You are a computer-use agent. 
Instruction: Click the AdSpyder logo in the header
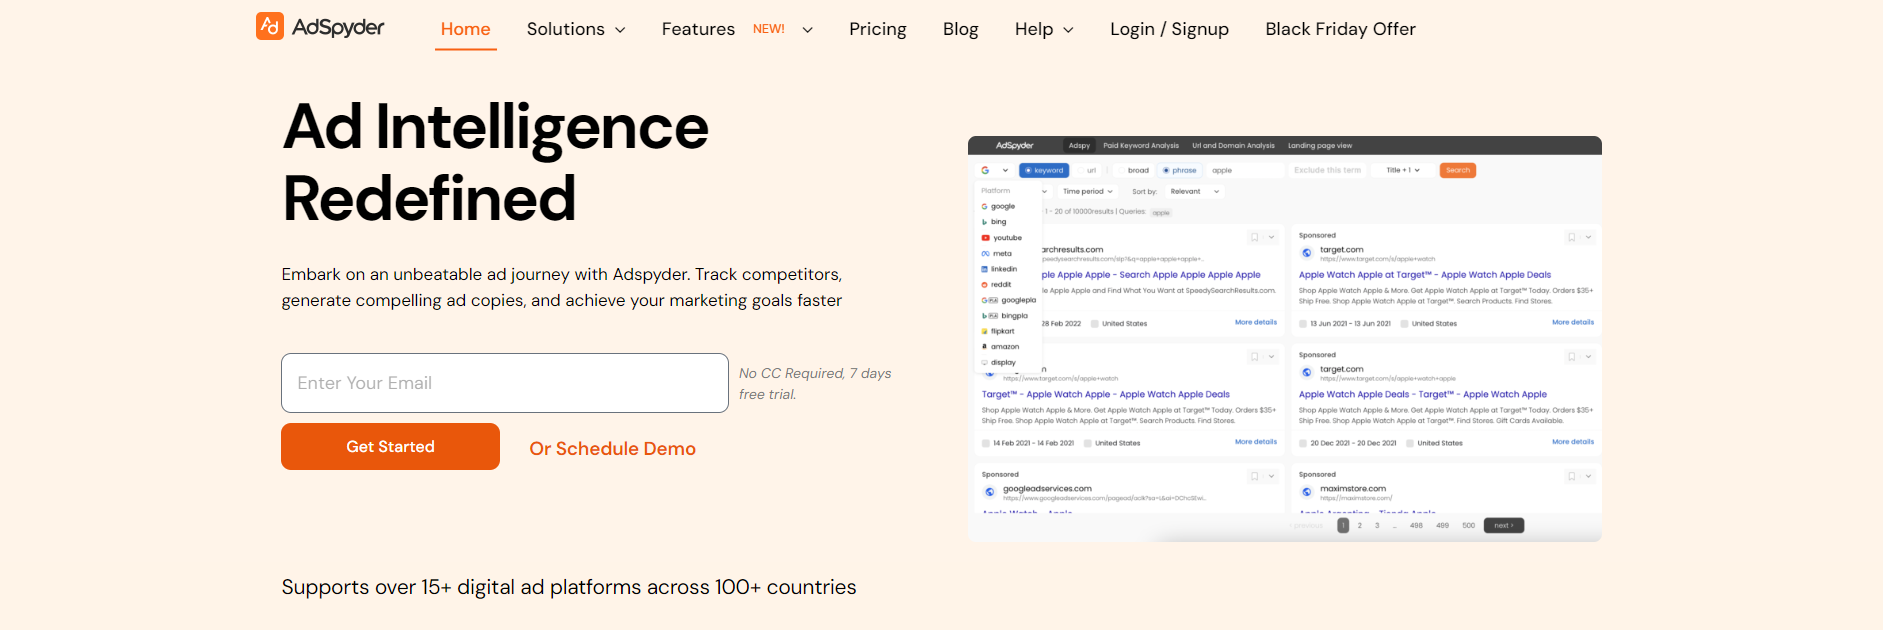[x=320, y=27]
